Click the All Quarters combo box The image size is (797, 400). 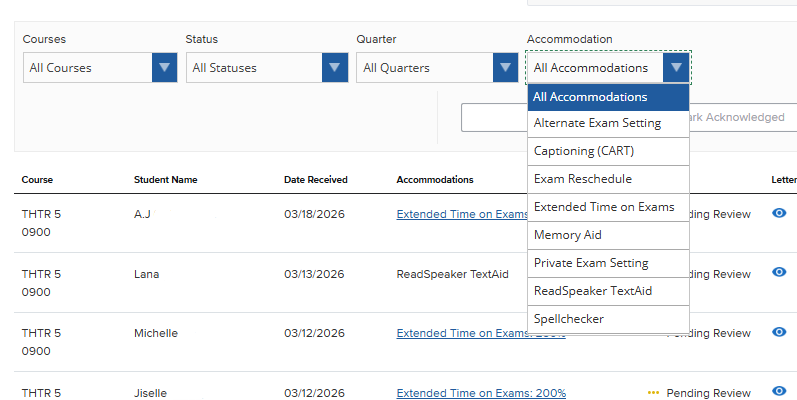[437, 68]
